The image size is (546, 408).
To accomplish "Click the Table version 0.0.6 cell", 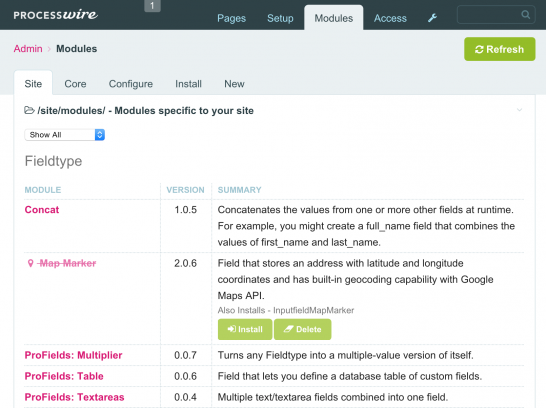I will [x=185, y=376].
